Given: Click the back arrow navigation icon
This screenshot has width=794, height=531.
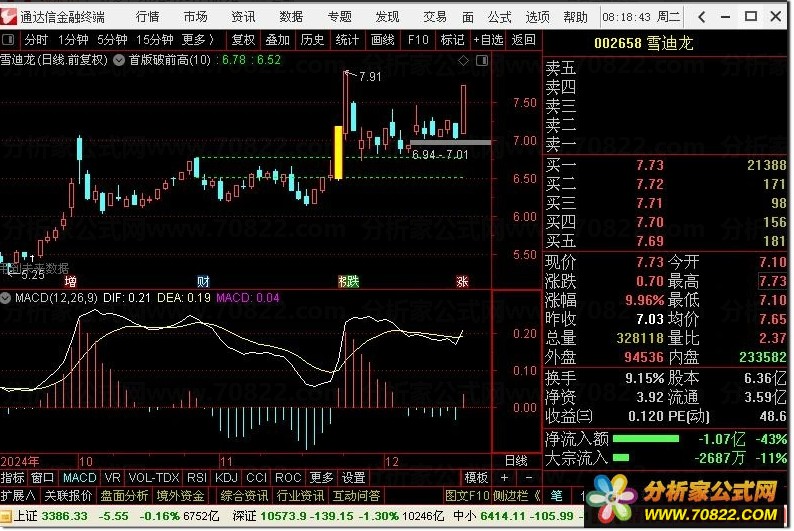Looking at the screenshot, I should [x=702, y=17].
